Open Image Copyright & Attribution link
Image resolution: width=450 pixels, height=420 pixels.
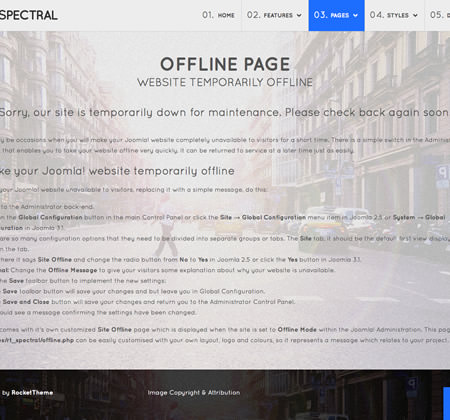pyautogui.click(x=194, y=393)
